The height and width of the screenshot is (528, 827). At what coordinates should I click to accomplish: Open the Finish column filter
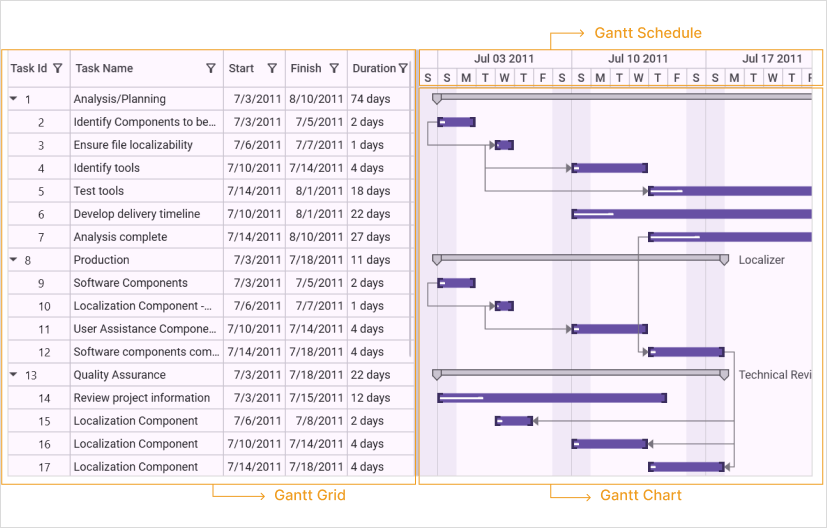click(334, 69)
